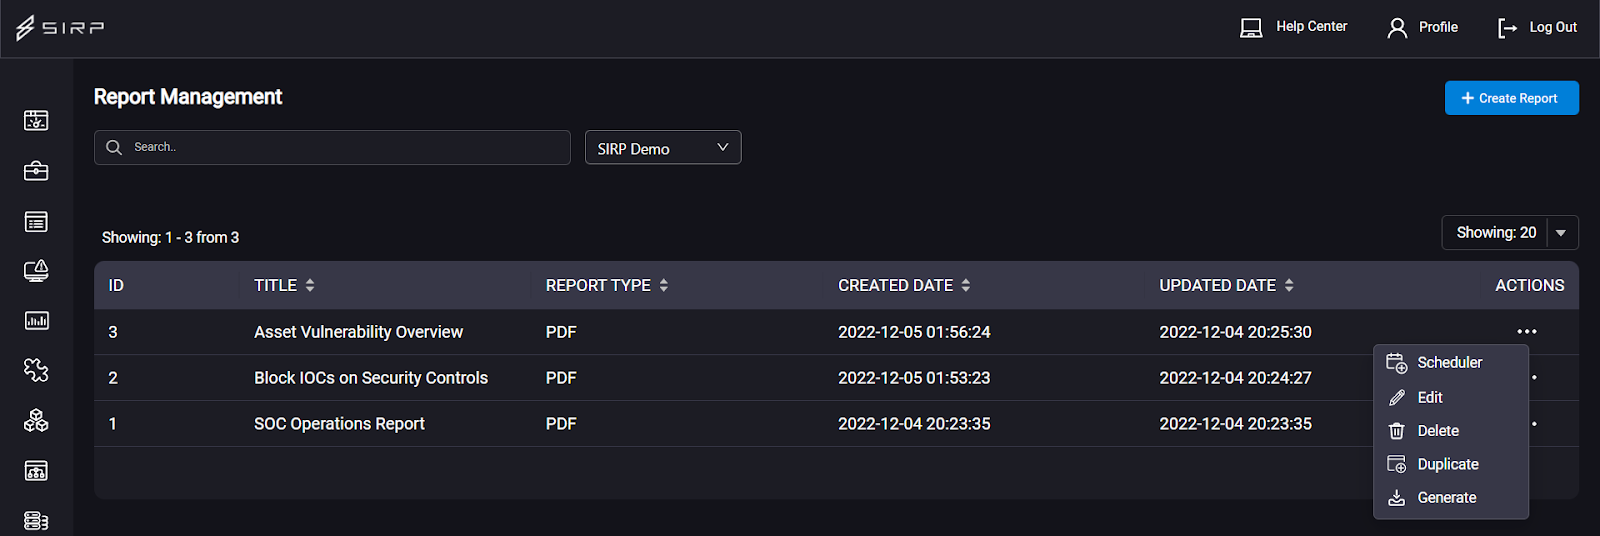This screenshot has height=536, width=1600.
Task: Expand the SIRP Demo dropdown
Action: pyautogui.click(x=663, y=148)
